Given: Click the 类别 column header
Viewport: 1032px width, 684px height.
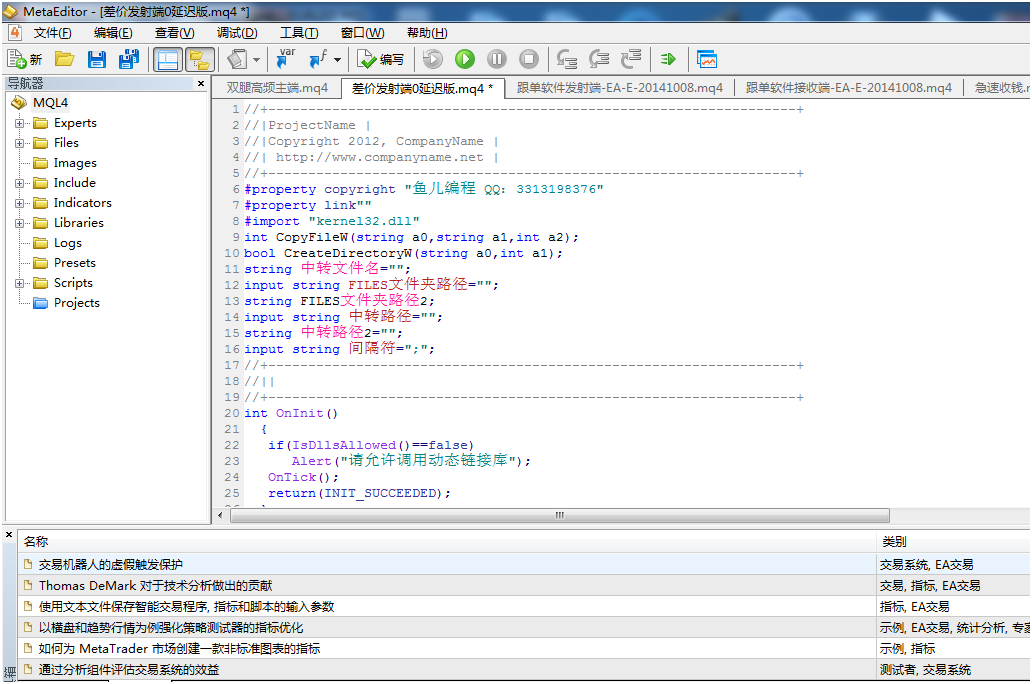Looking at the screenshot, I should point(954,542).
